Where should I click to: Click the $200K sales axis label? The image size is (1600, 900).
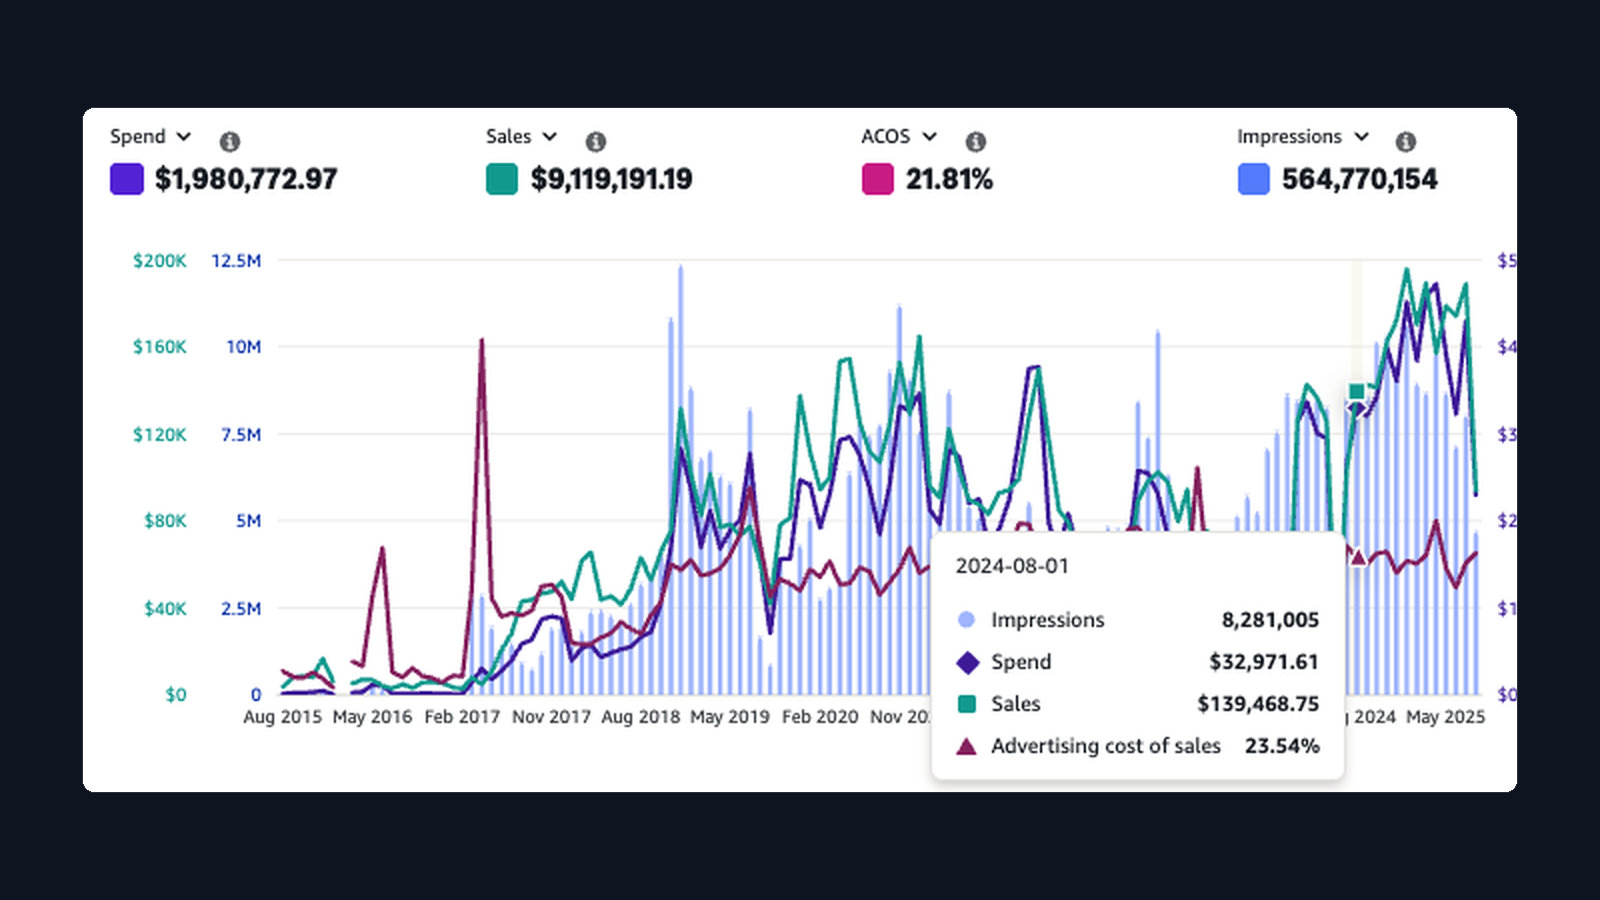[160, 261]
